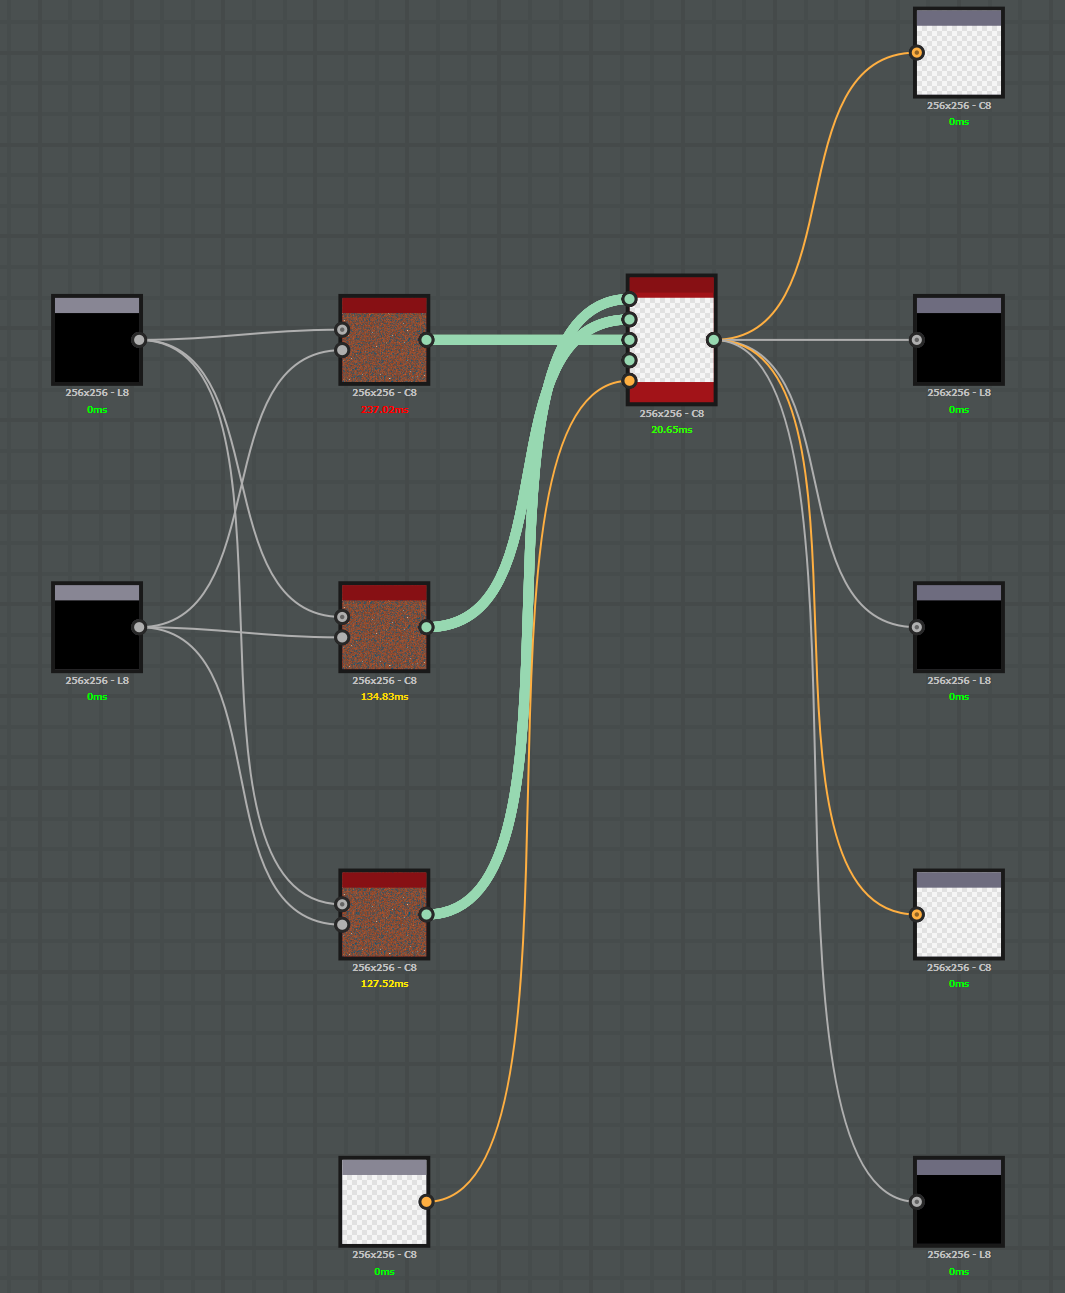Select the input socket of the bottom-right L8 output node
The image size is (1065, 1293).
tap(916, 1201)
